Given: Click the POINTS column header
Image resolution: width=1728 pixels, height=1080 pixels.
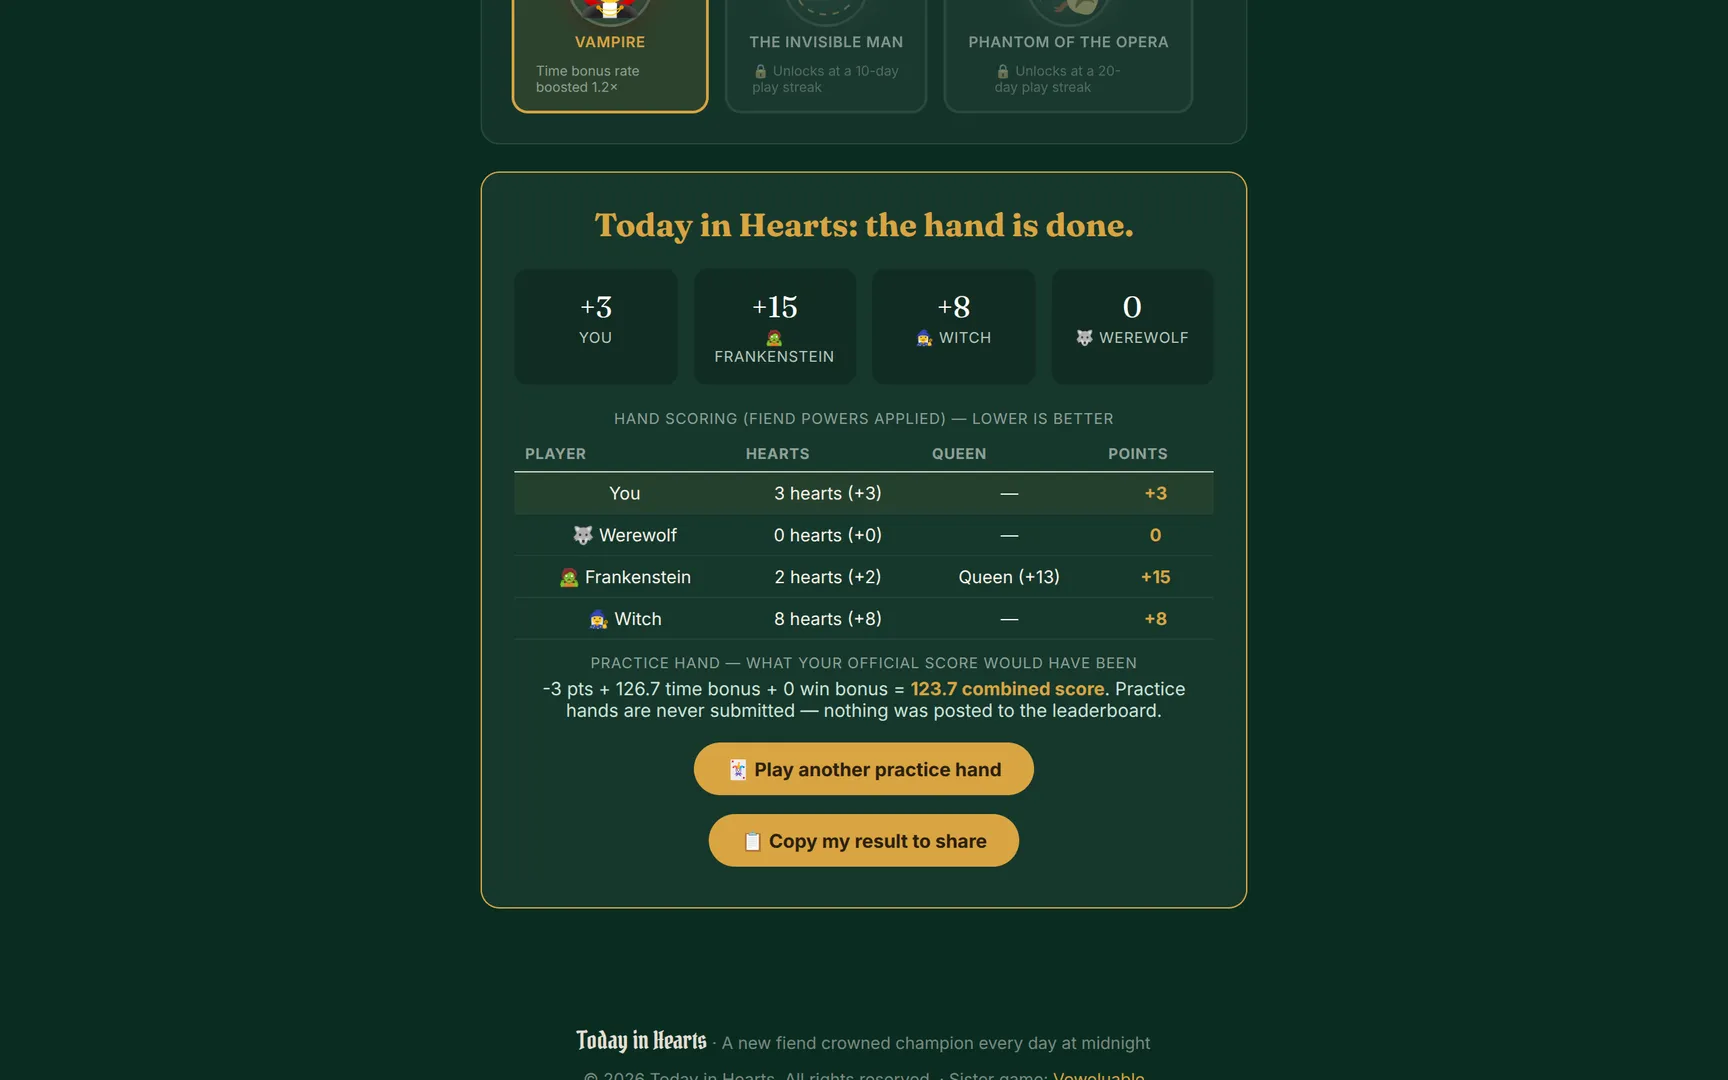Looking at the screenshot, I should 1138,454.
